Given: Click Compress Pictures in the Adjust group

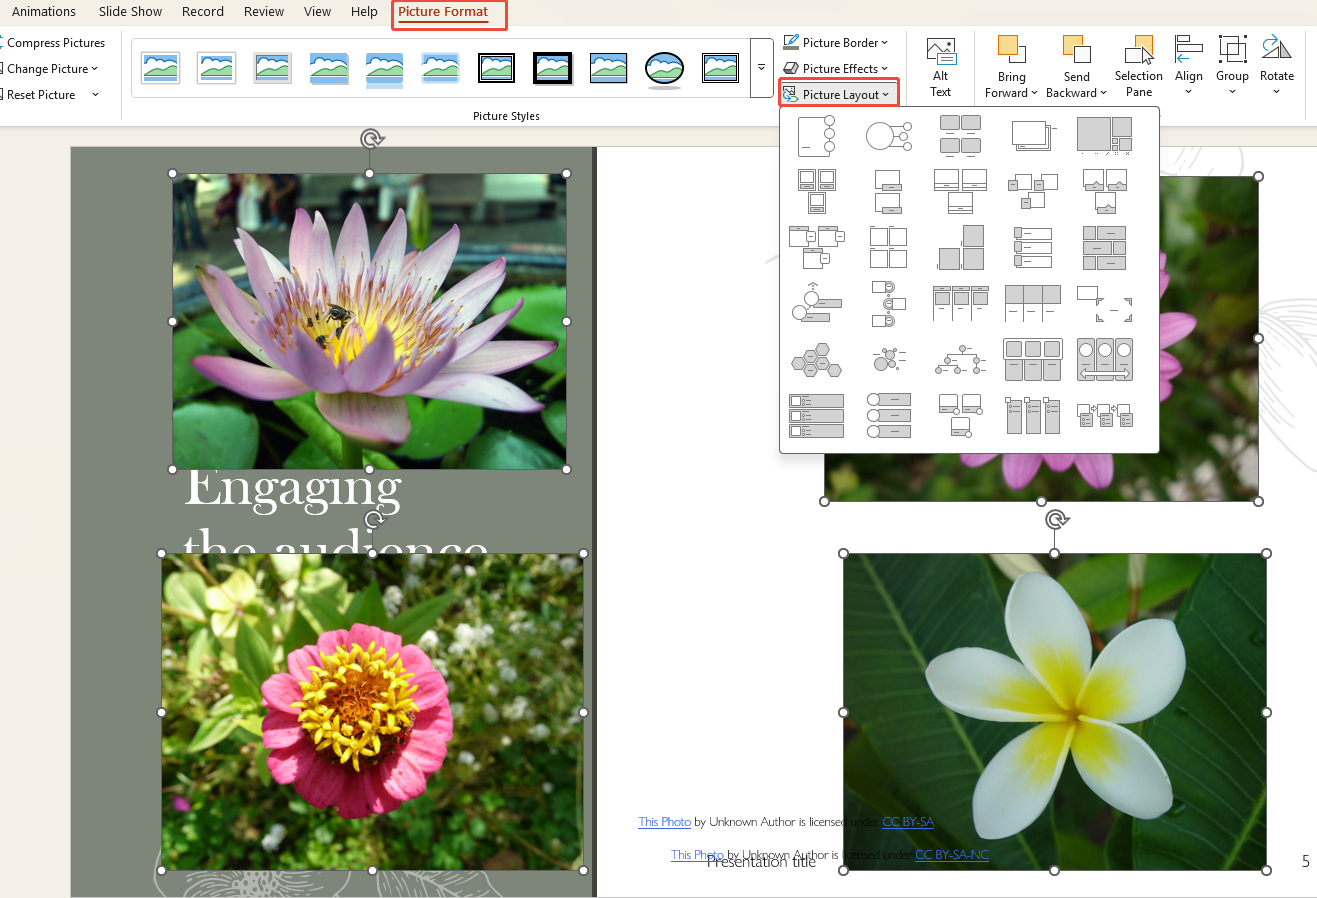Looking at the screenshot, I should [56, 42].
